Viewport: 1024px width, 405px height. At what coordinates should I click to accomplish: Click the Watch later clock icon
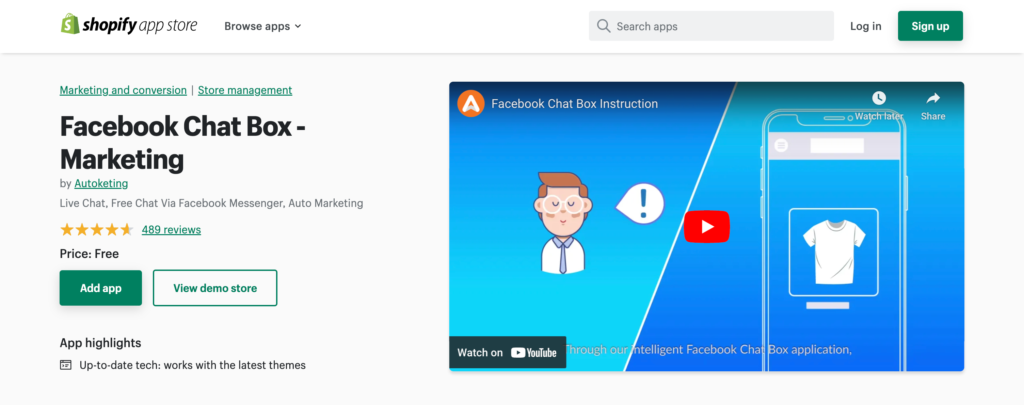[x=879, y=98]
